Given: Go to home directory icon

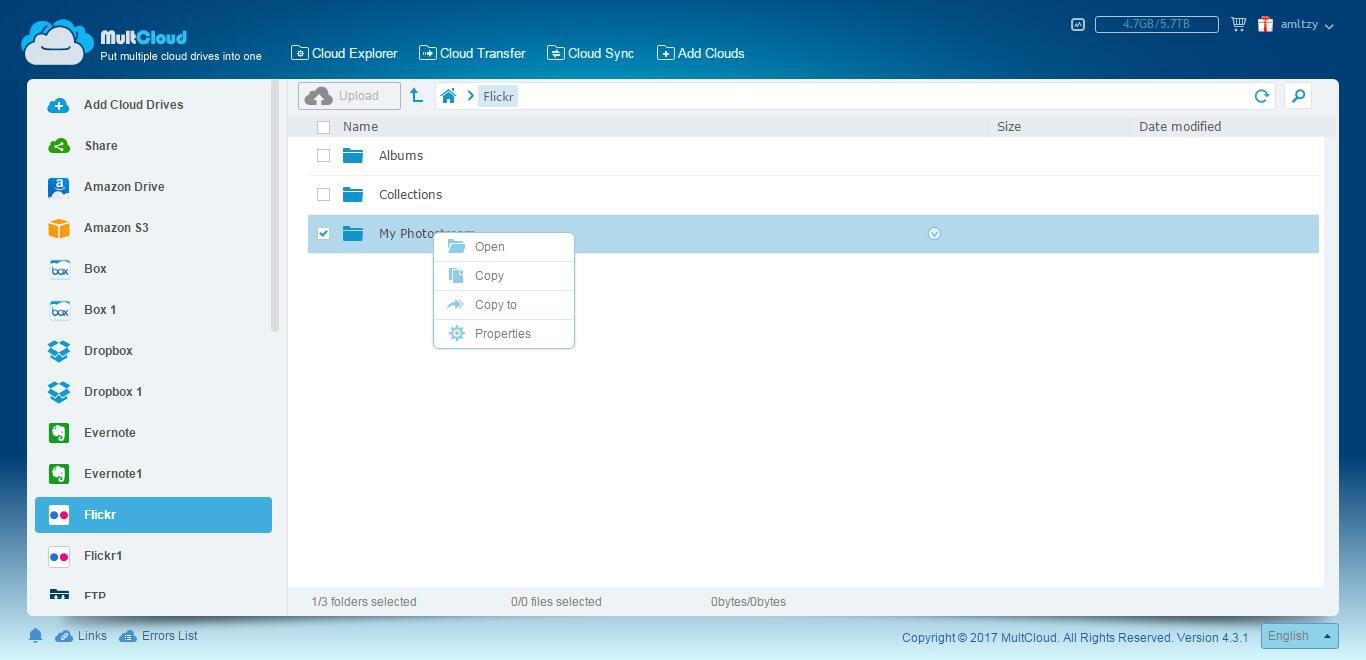Looking at the screenshot, I should point(448,96).
